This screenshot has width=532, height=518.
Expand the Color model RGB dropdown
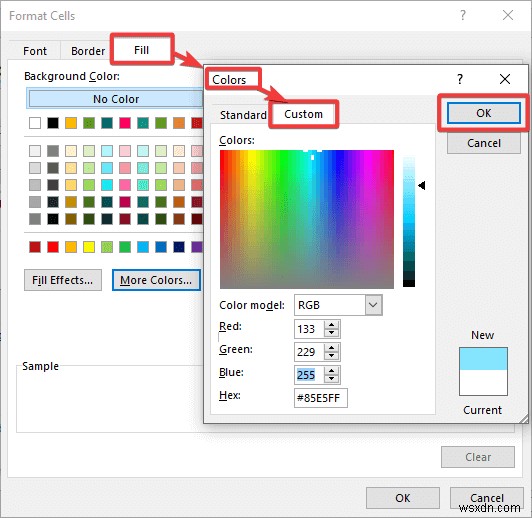[373, 305]
